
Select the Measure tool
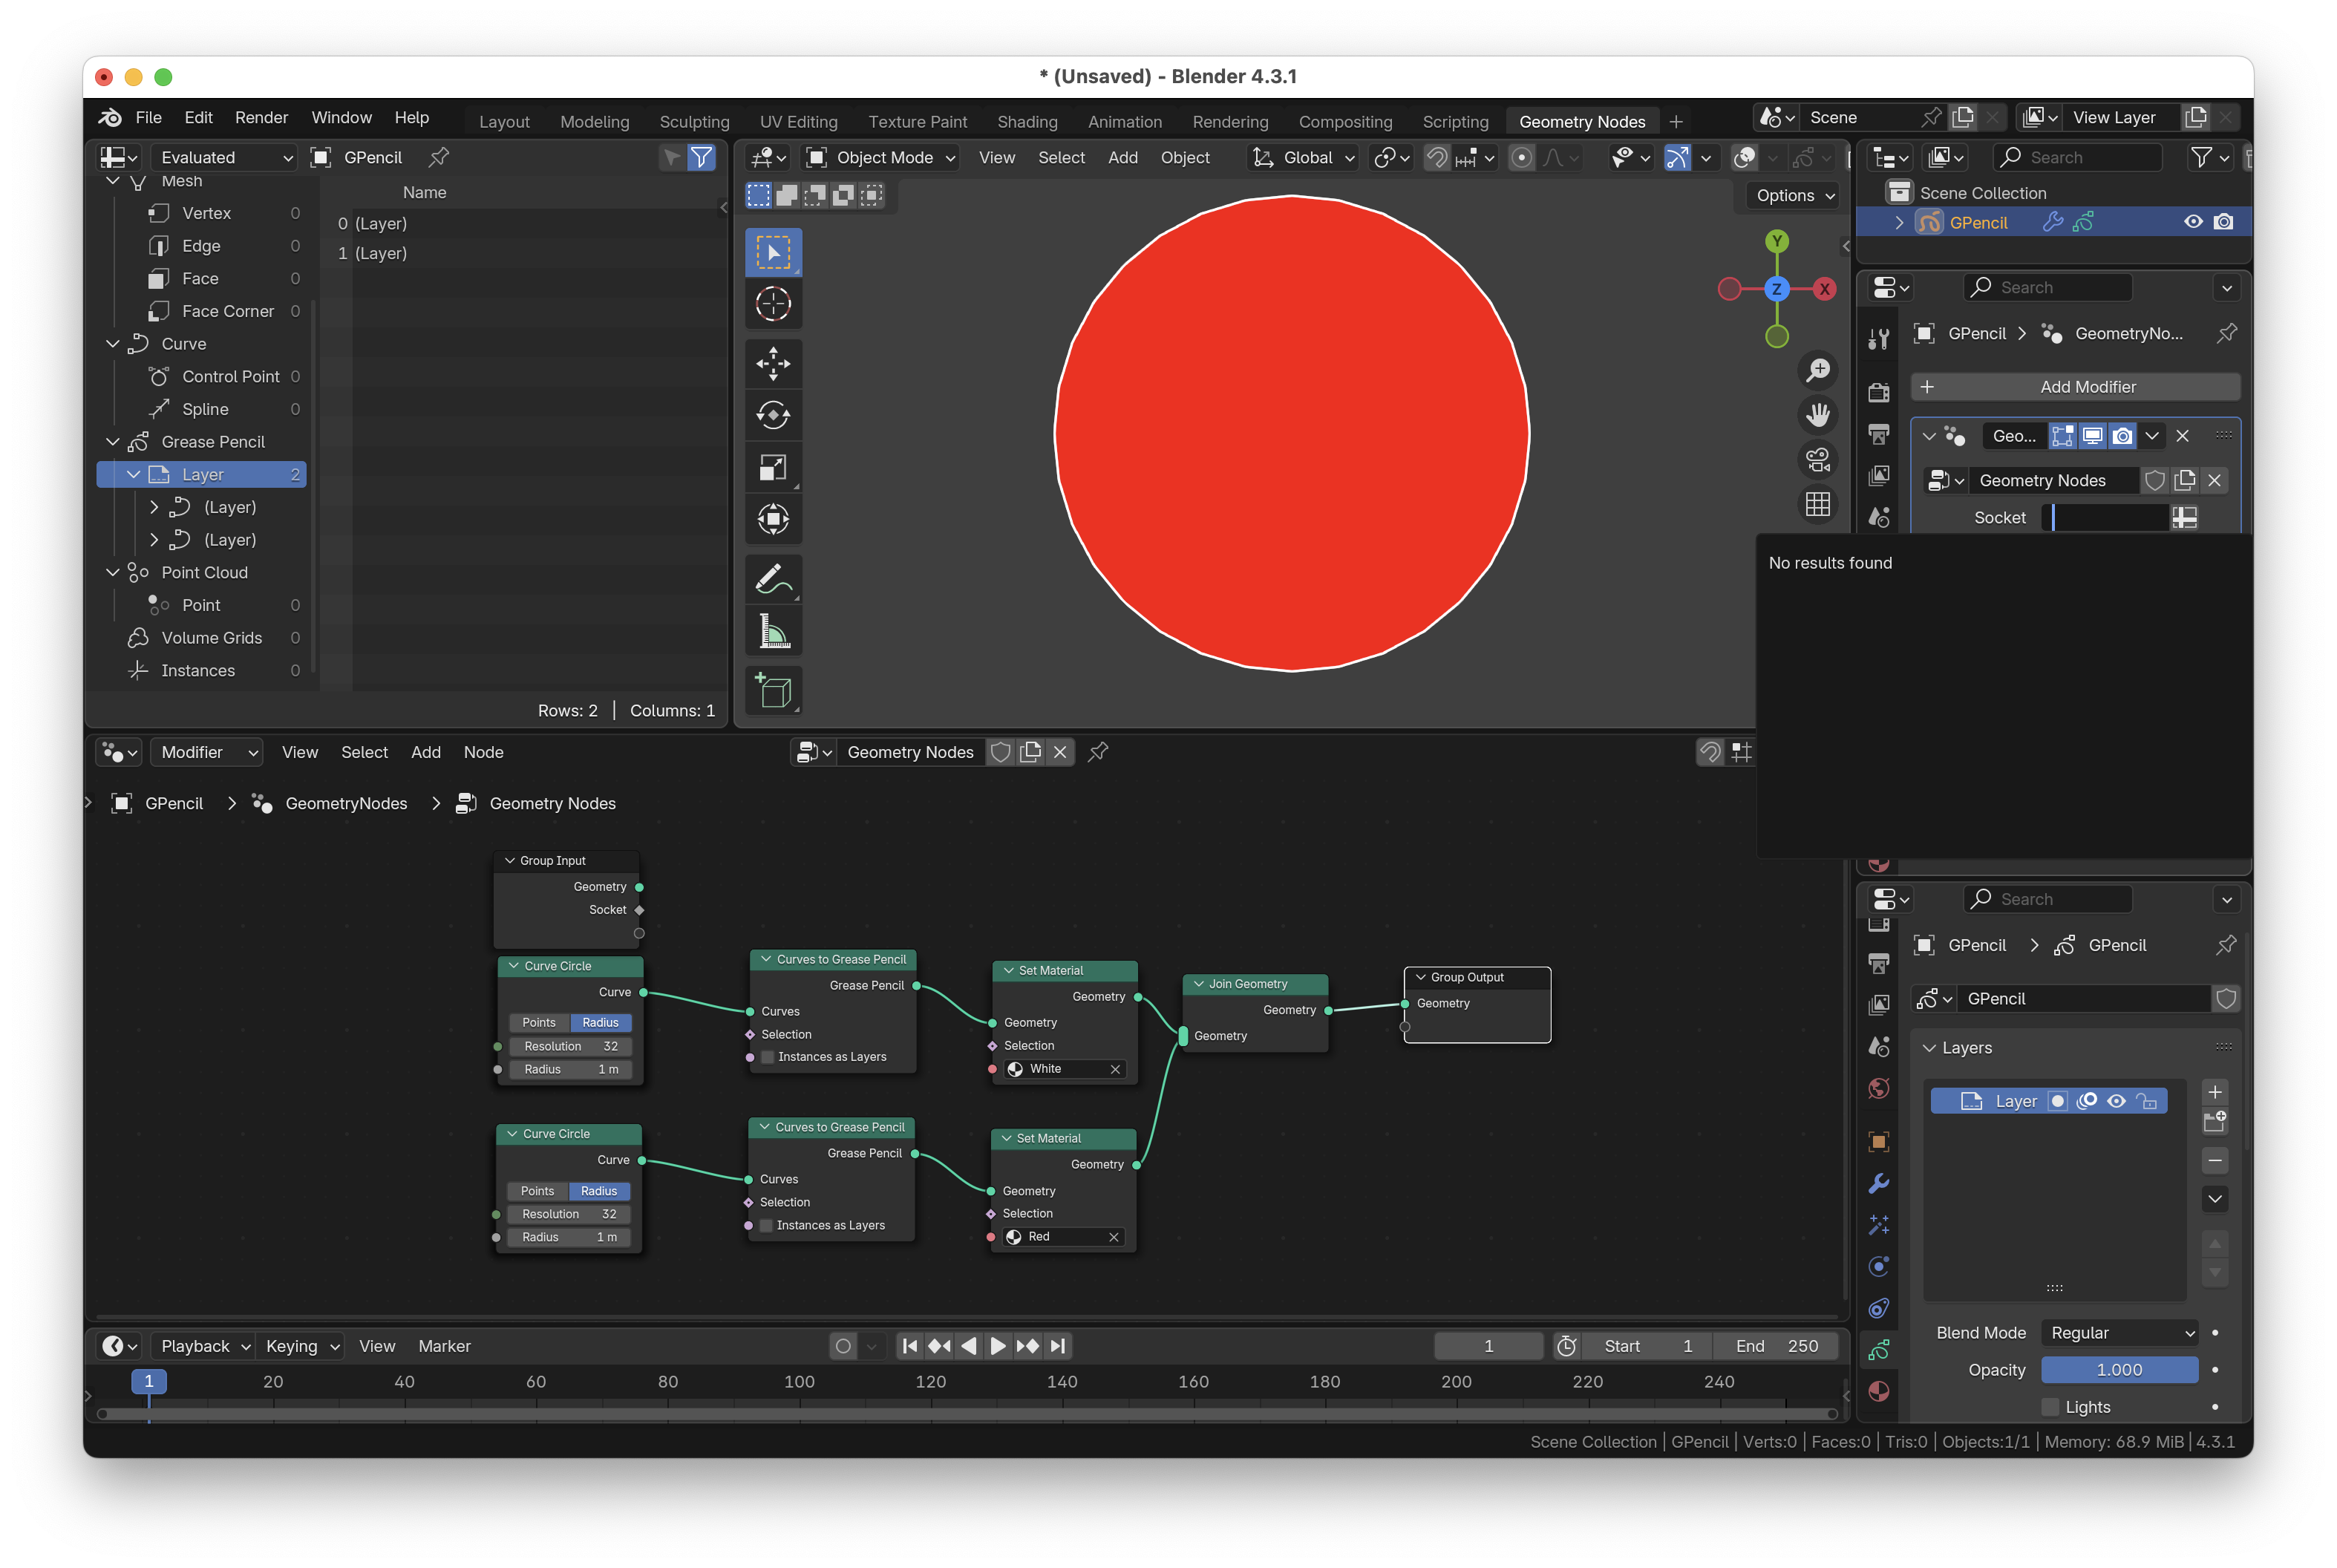[x=772, y=631]
